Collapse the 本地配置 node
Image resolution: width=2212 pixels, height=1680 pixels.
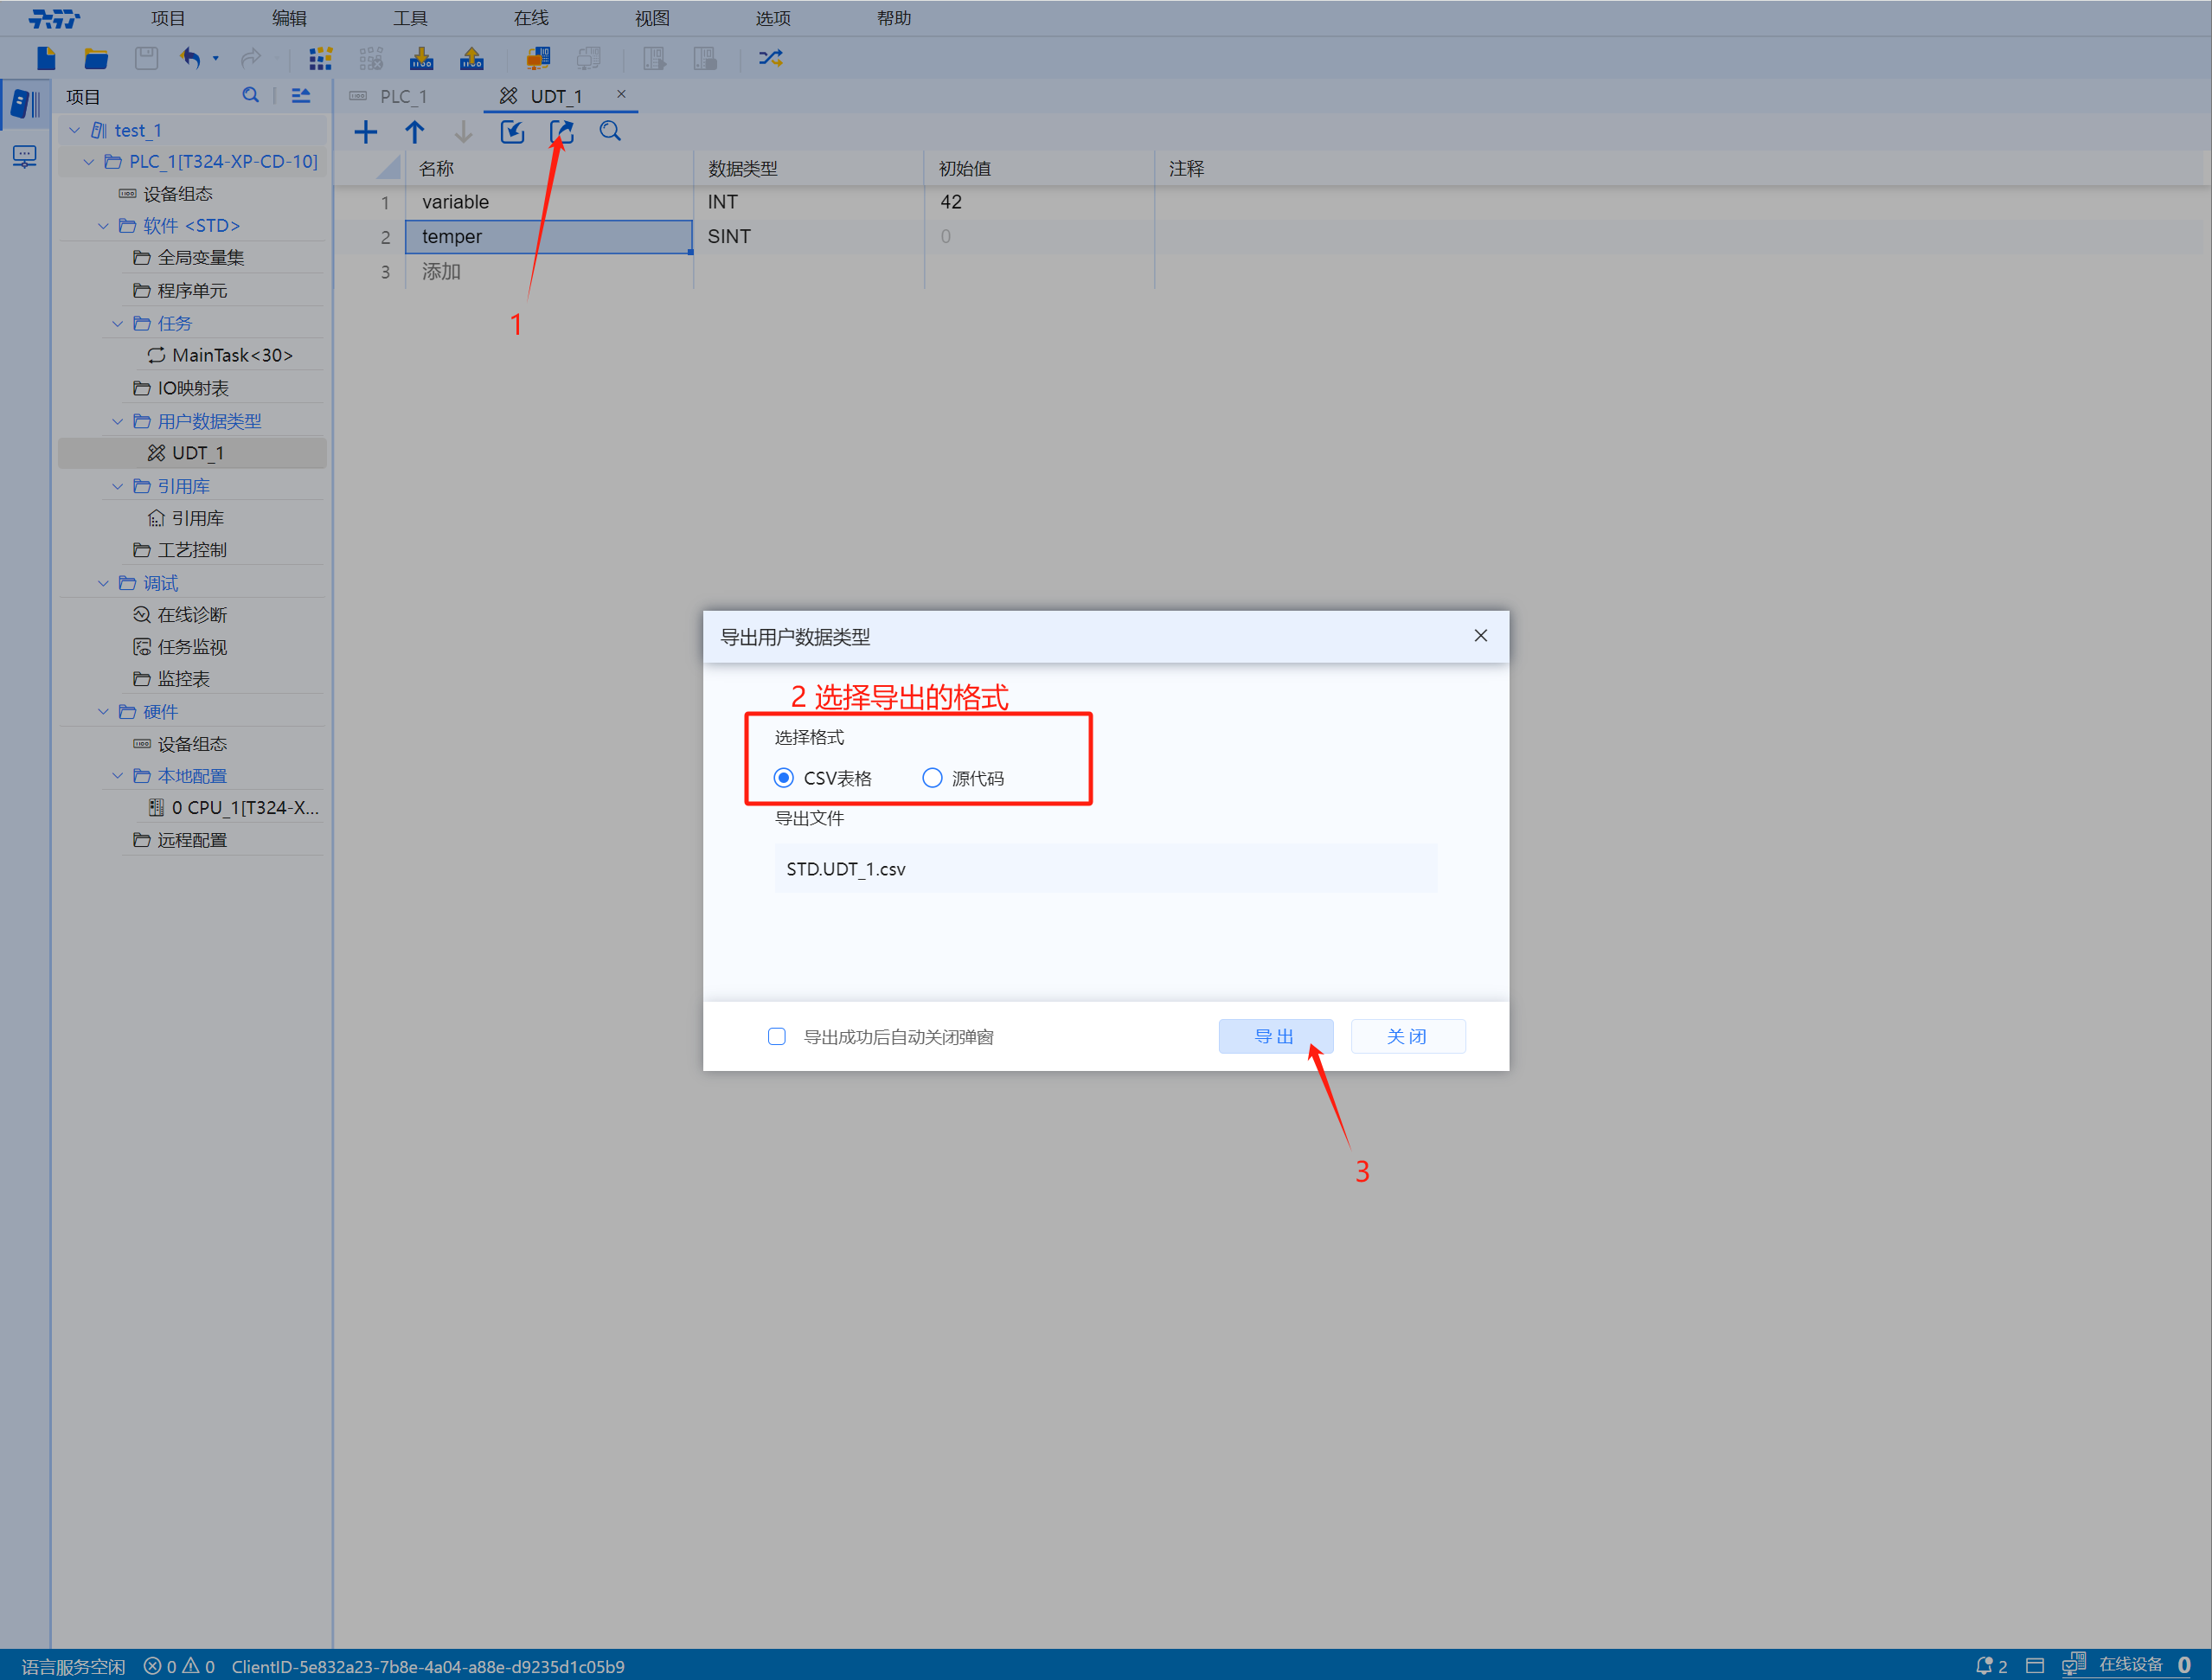click(117, 775)
